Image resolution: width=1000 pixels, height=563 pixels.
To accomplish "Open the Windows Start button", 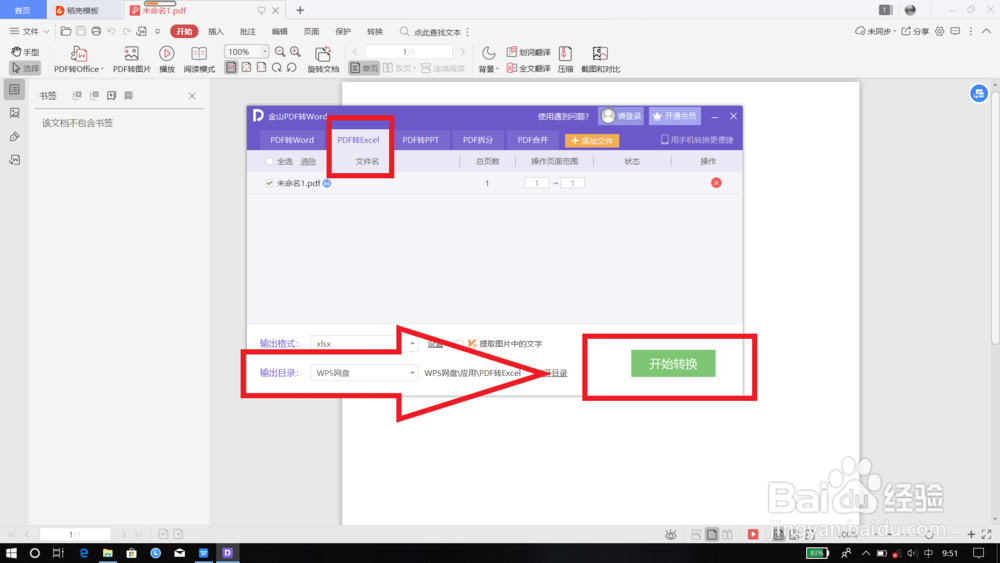I will [x=11, y=553].
